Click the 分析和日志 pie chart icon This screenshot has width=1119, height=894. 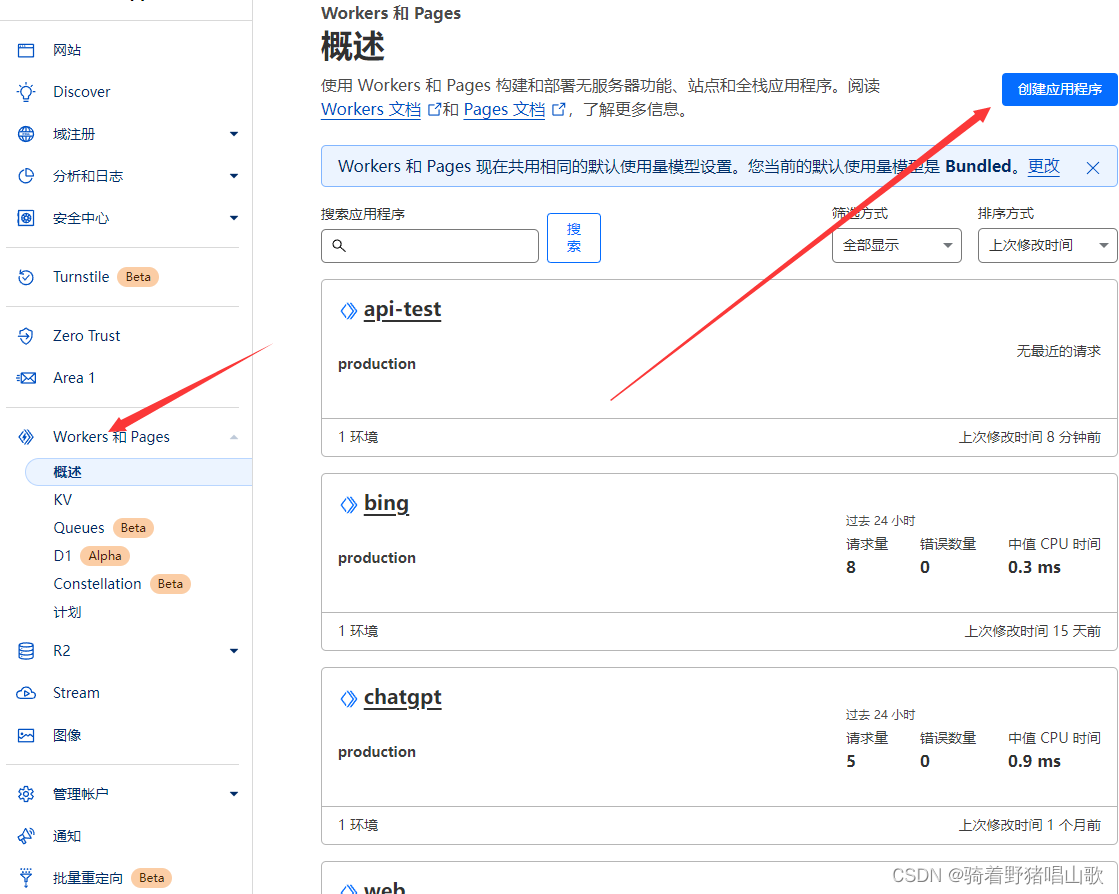26,176
